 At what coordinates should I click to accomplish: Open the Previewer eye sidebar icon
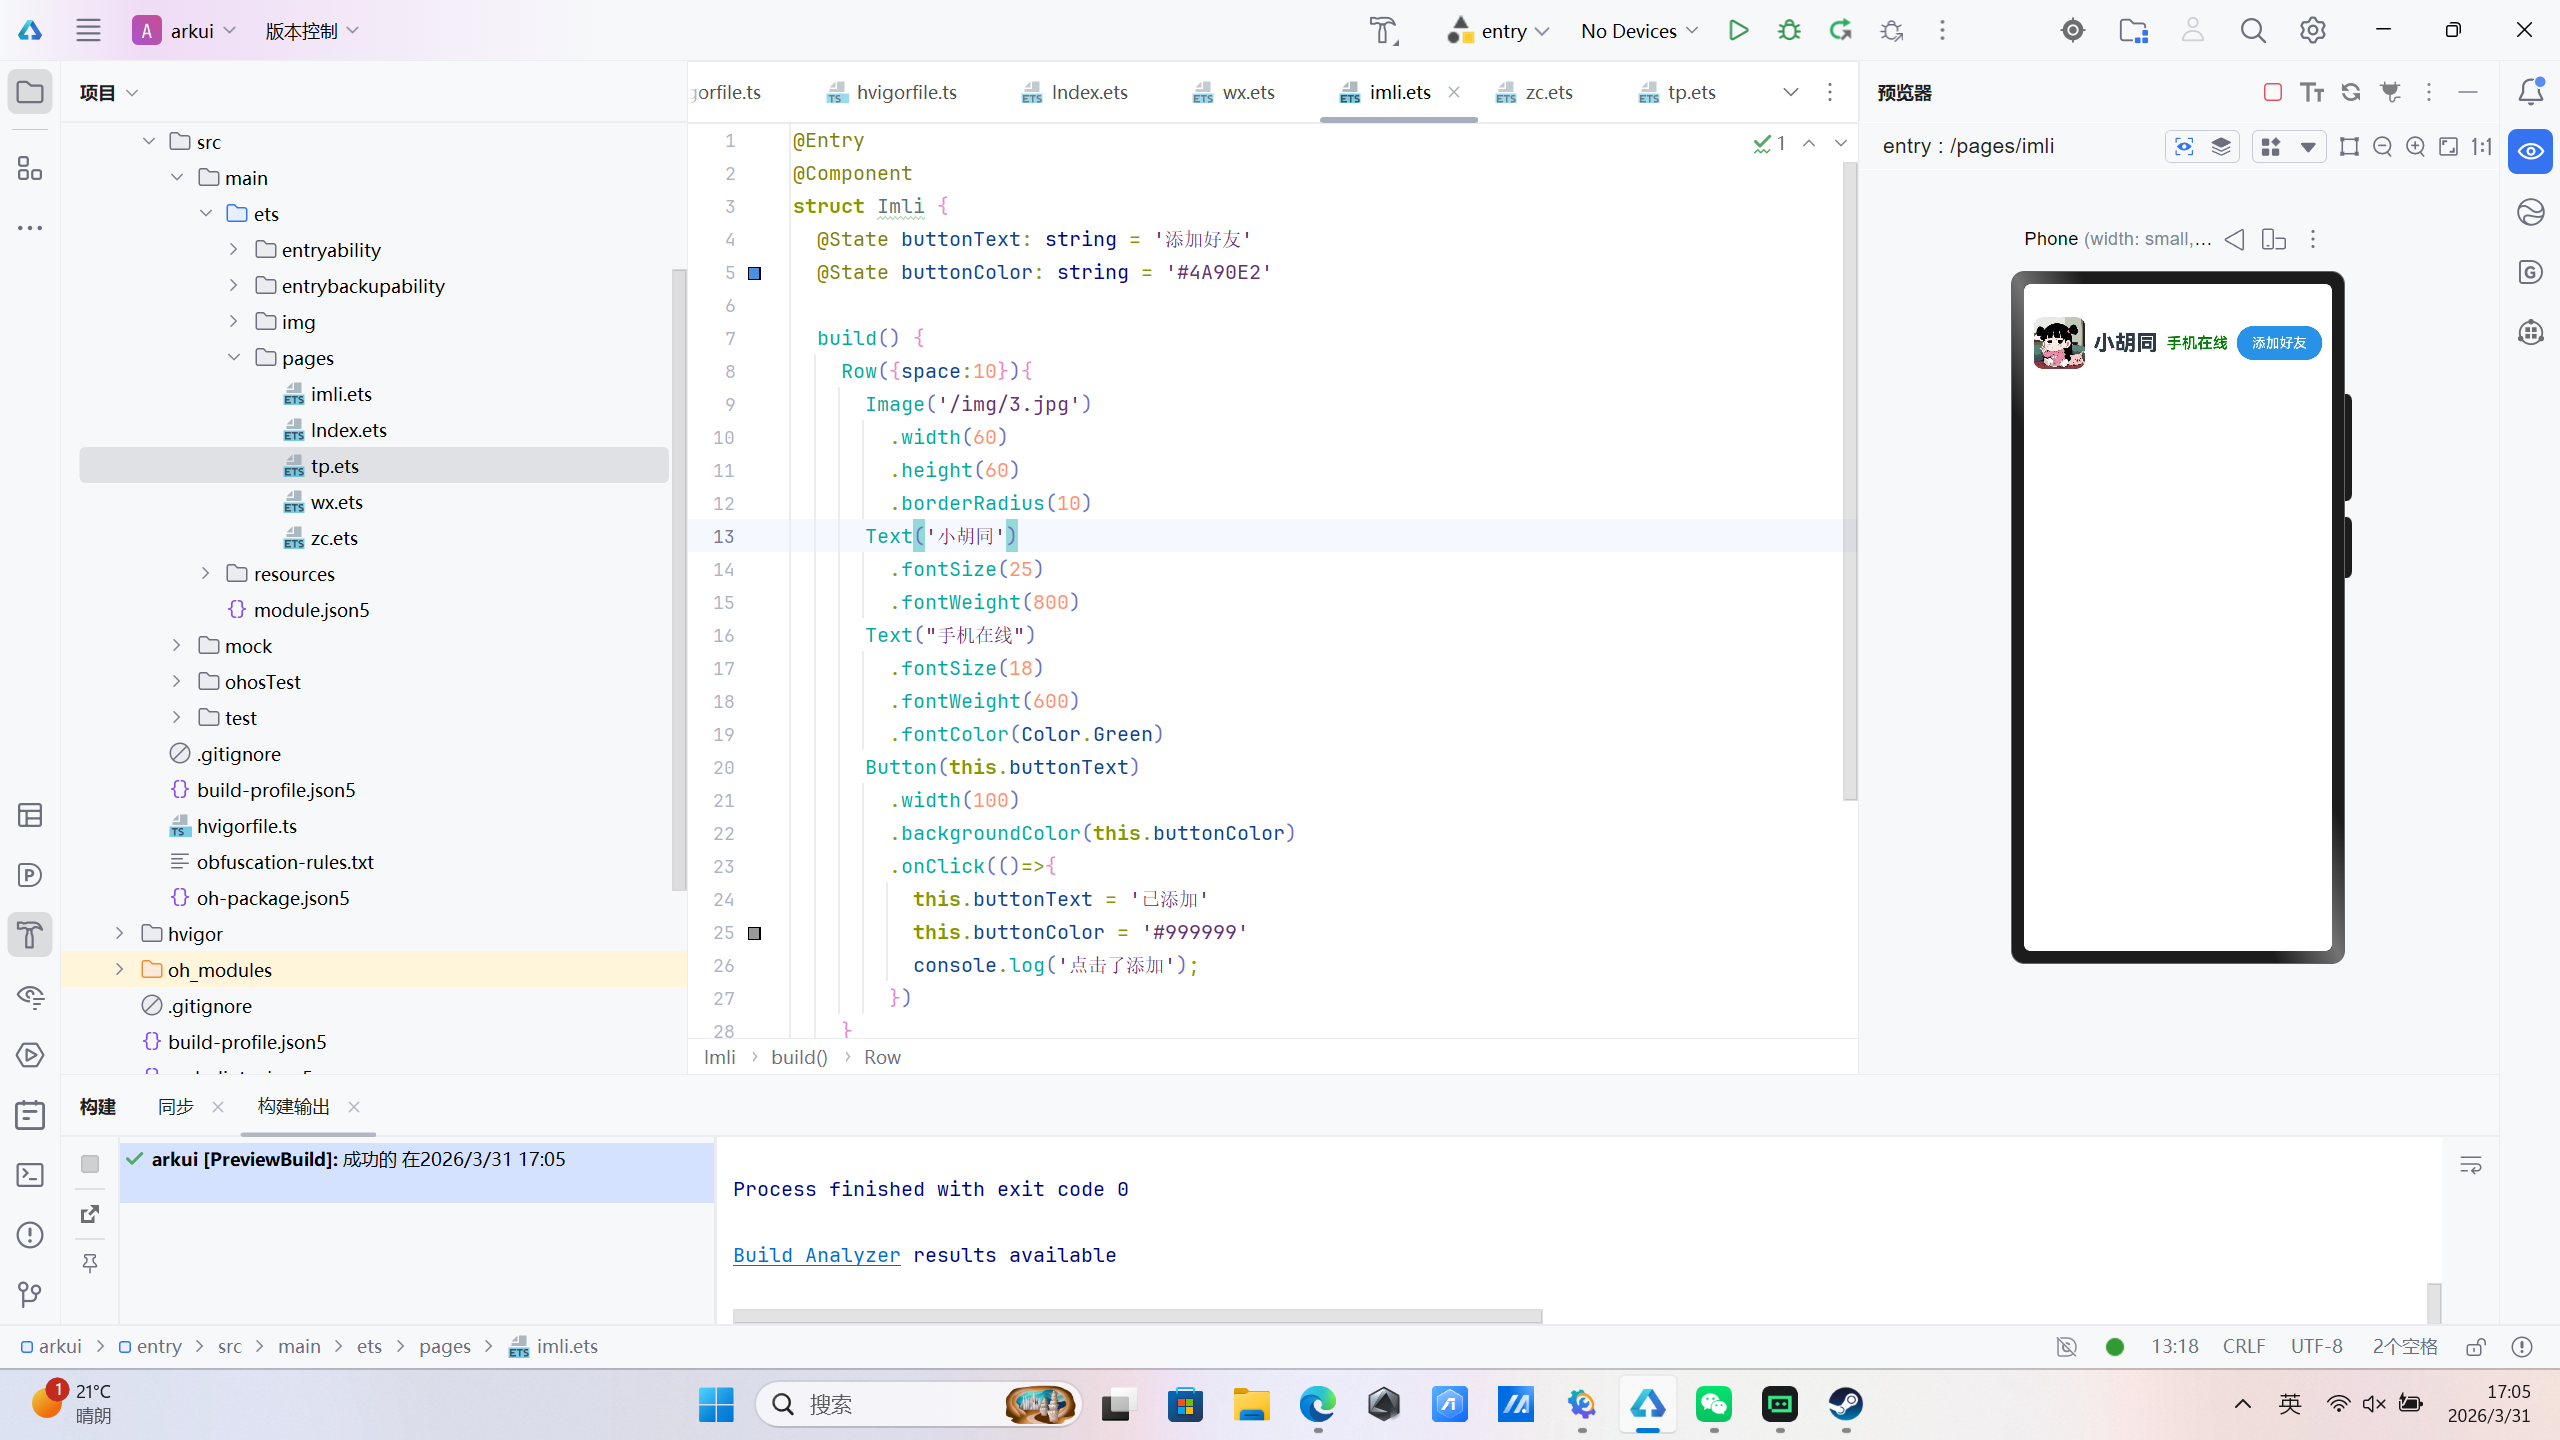coord(2530,152)
